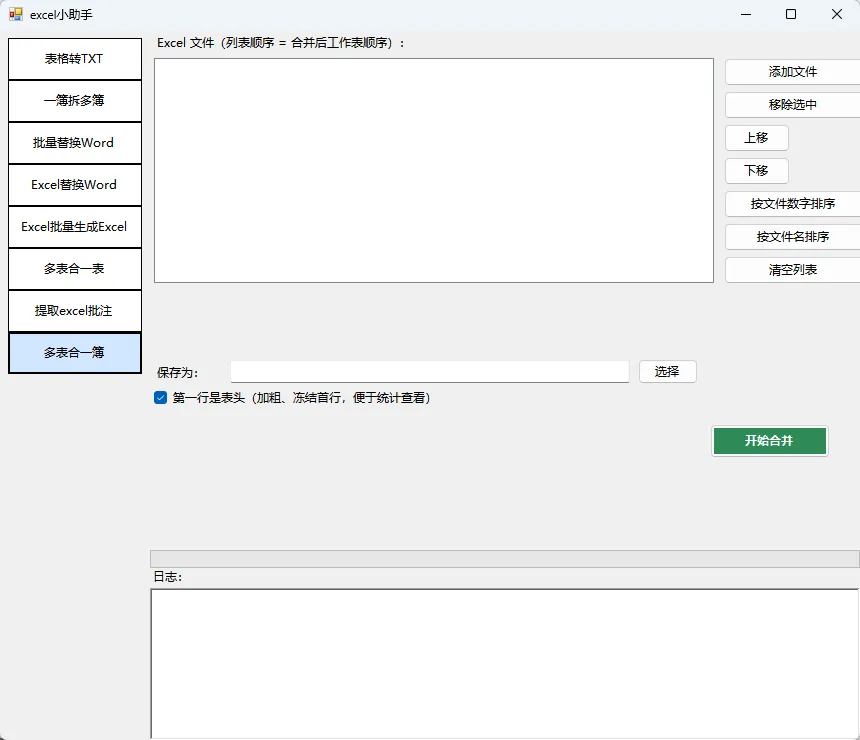Click the excel小助手 app icon in title bar
The height and width of the screenshot is (740, 860).
(x=16, y=14)
